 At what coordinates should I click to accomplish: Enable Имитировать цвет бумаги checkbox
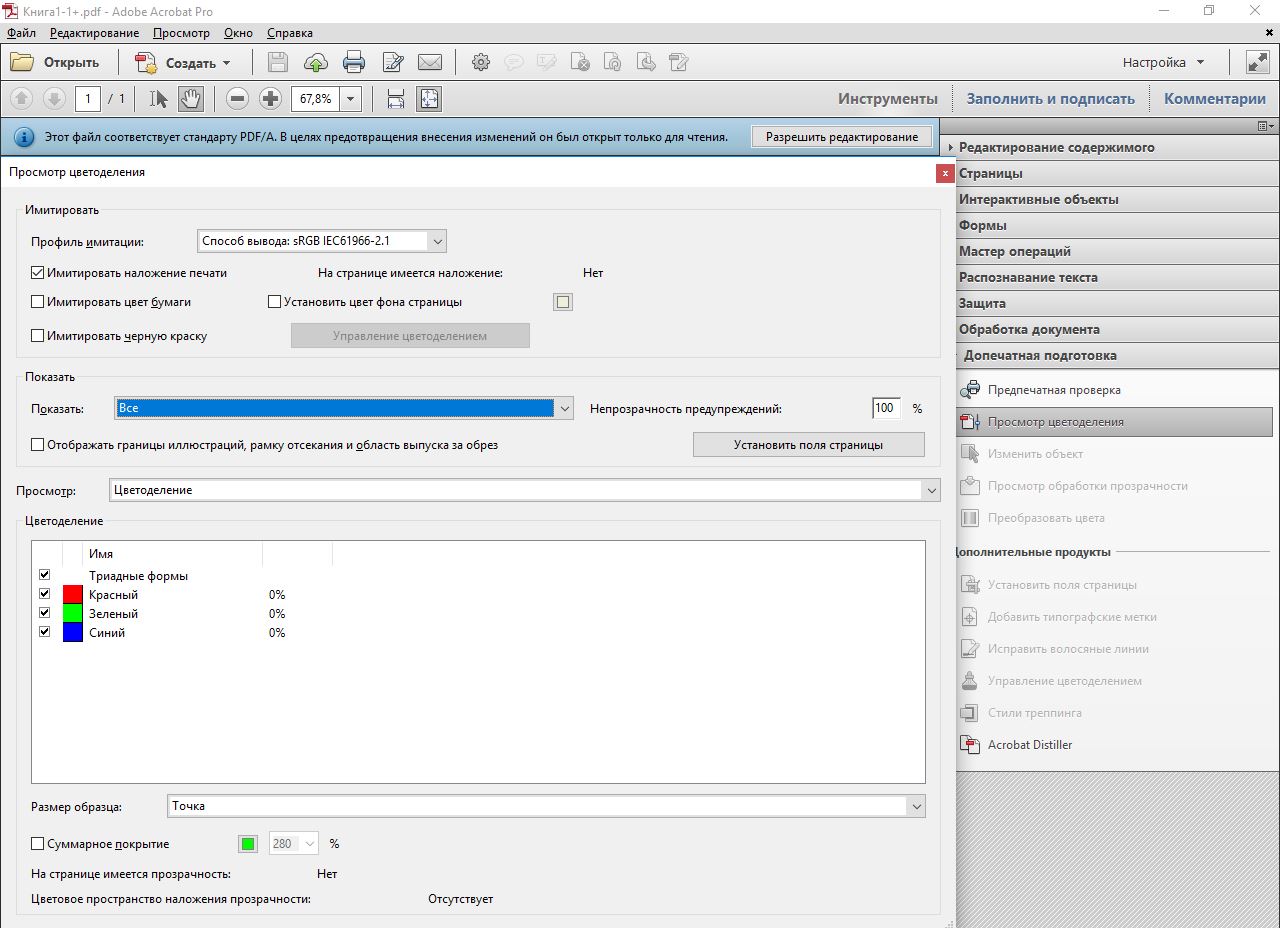pyautogui.click(x=38, y=301)
